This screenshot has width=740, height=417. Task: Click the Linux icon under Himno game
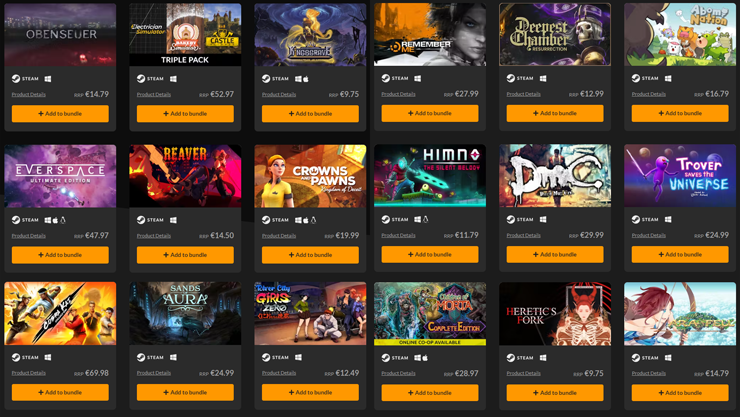tap(425, 219)
